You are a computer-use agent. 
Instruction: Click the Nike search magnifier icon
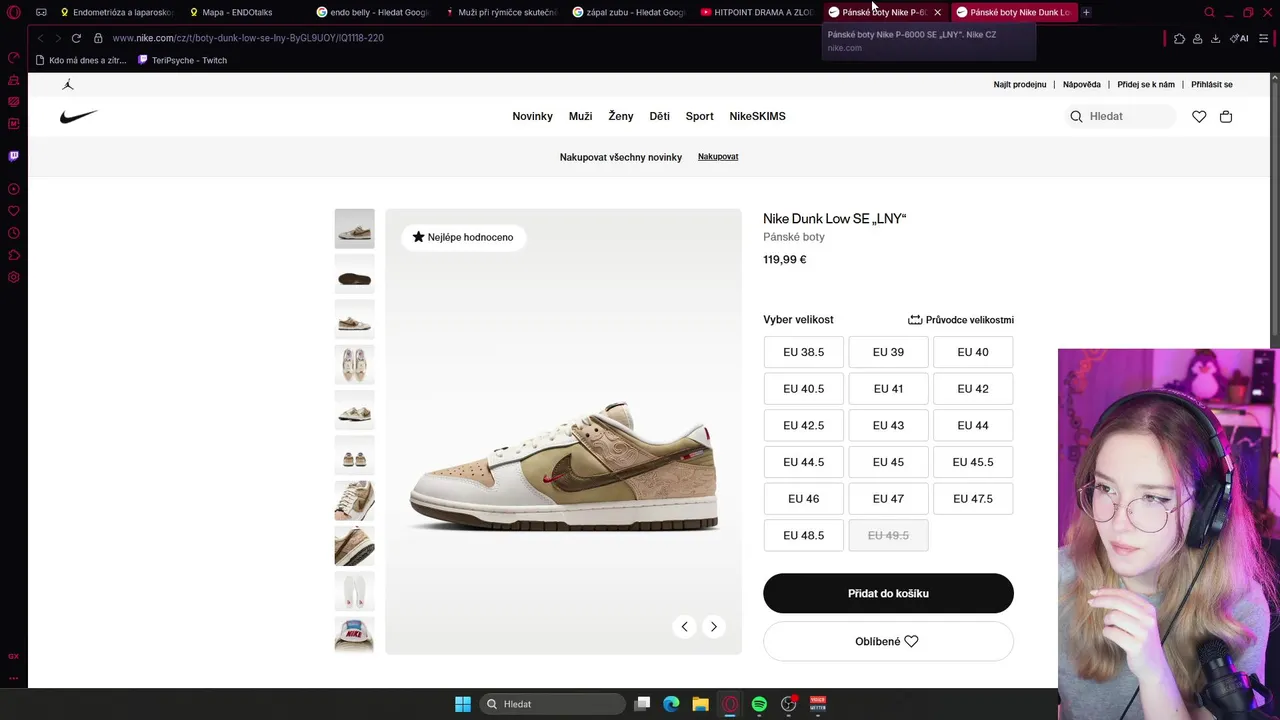click(x=1076, y=116)
